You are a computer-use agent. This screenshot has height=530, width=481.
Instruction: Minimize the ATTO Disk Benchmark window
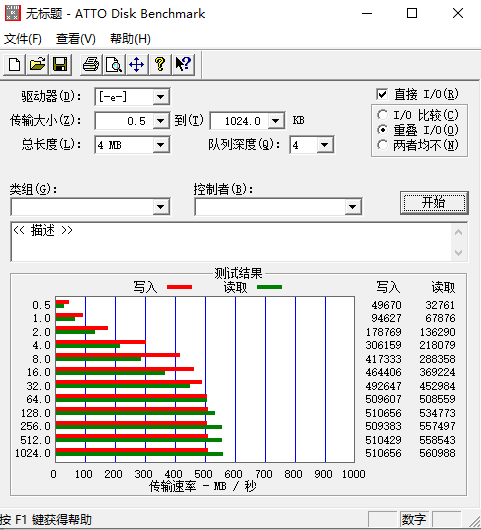pyautogui.click(x=367, y=14)
